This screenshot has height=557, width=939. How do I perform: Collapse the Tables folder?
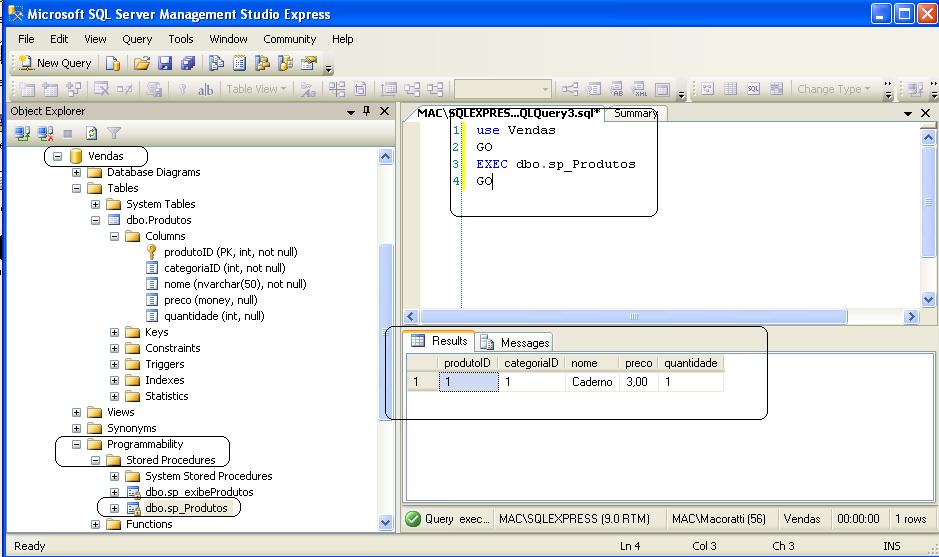click(x=77, y=188)
